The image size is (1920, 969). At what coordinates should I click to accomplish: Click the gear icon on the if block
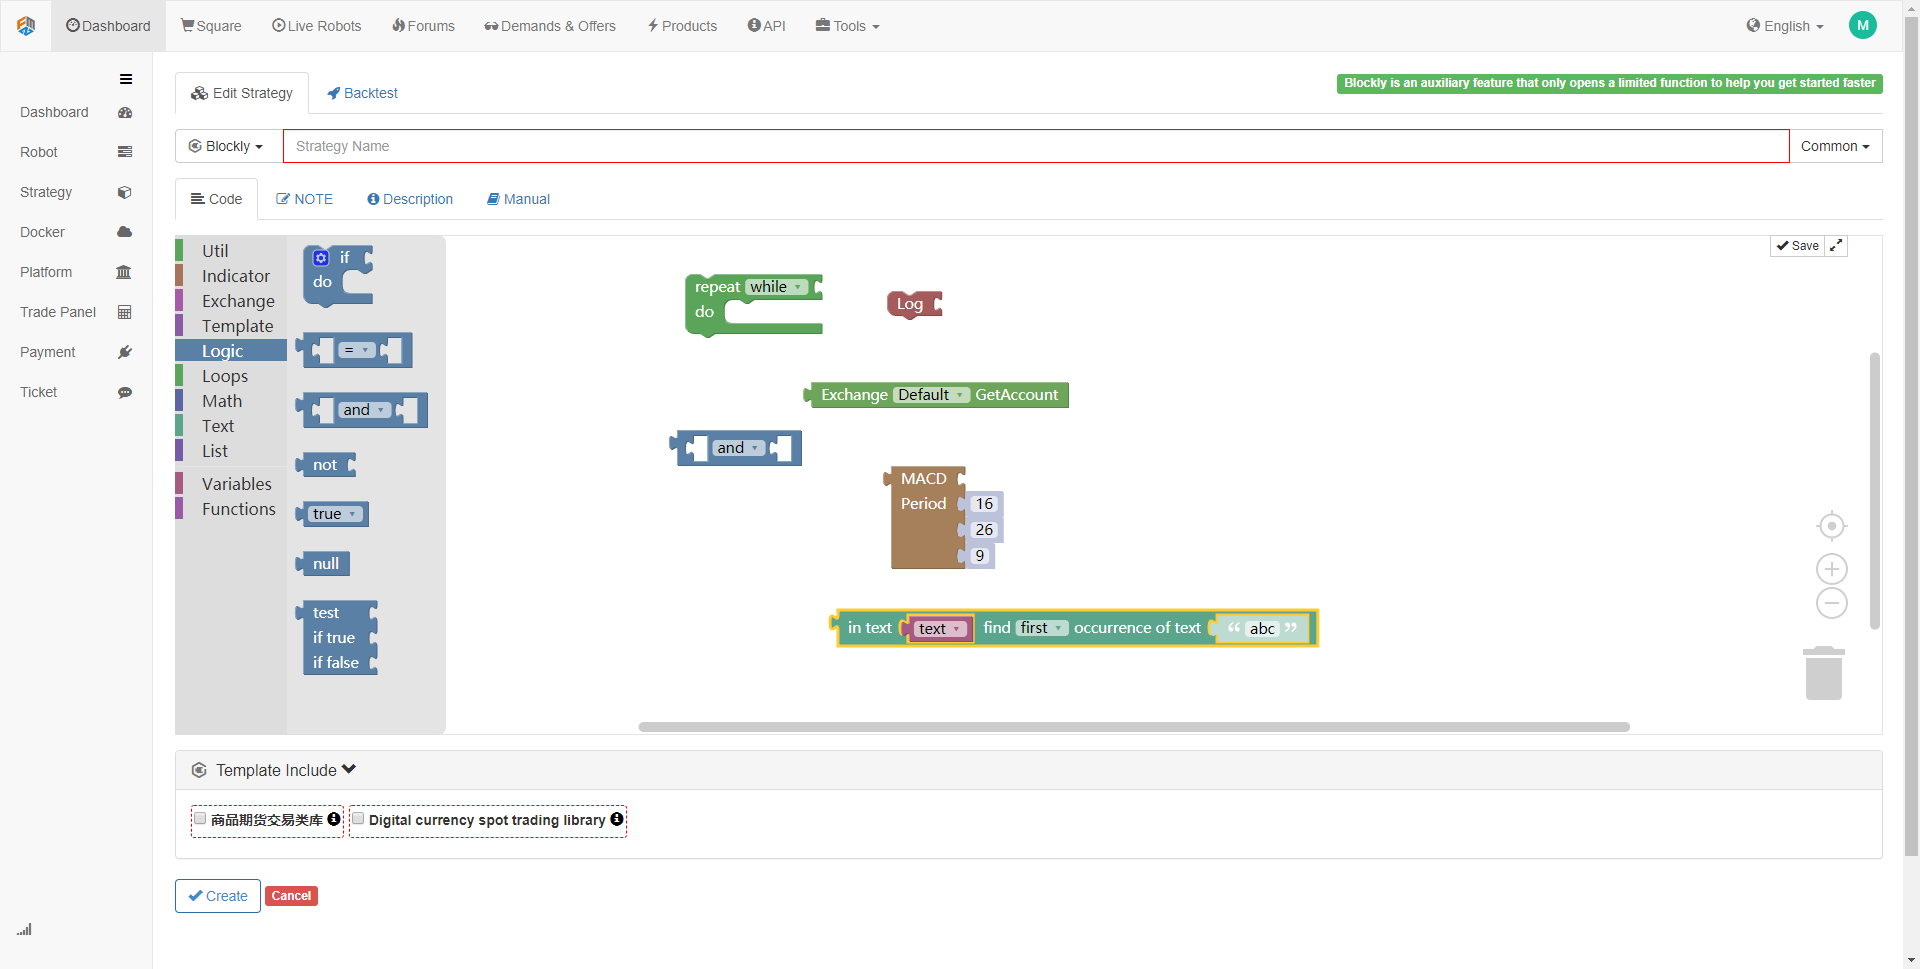[321, 258]
